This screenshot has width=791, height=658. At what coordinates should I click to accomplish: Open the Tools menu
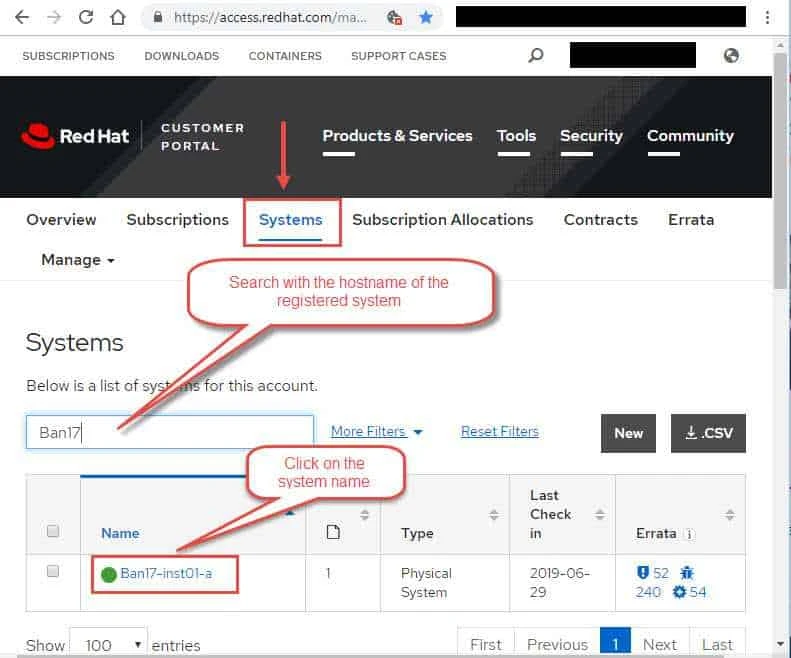(516, 136)
